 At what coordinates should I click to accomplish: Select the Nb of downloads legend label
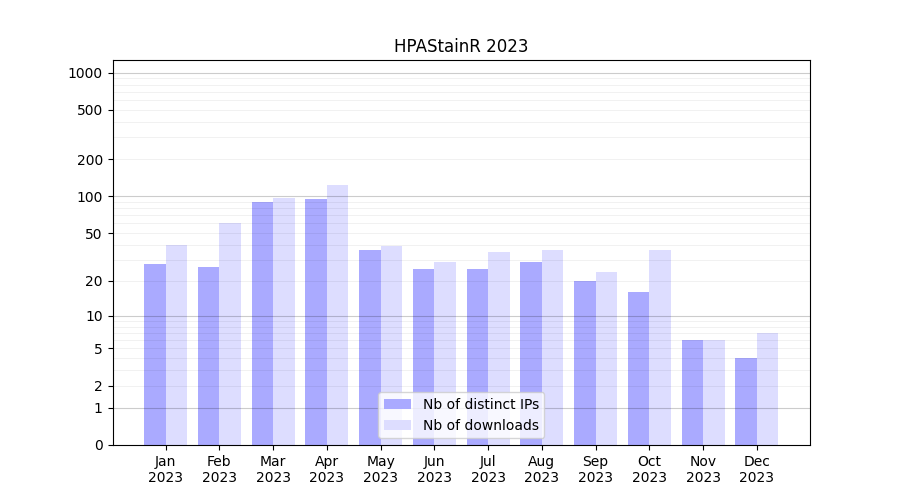[x=480, y=425]
